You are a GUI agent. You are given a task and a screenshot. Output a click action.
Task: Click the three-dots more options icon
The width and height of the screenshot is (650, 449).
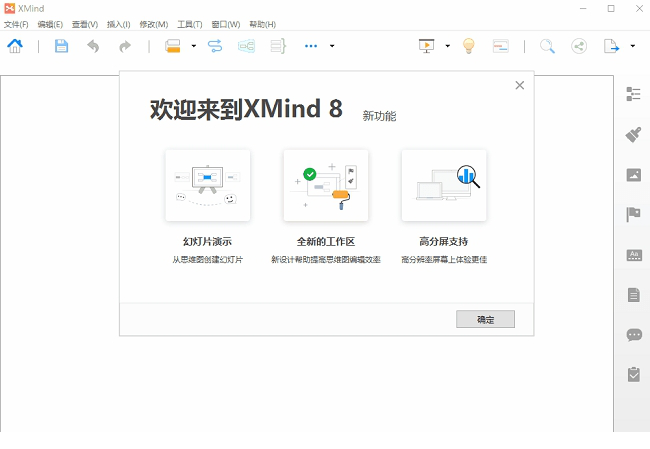[x=311, y=46]
